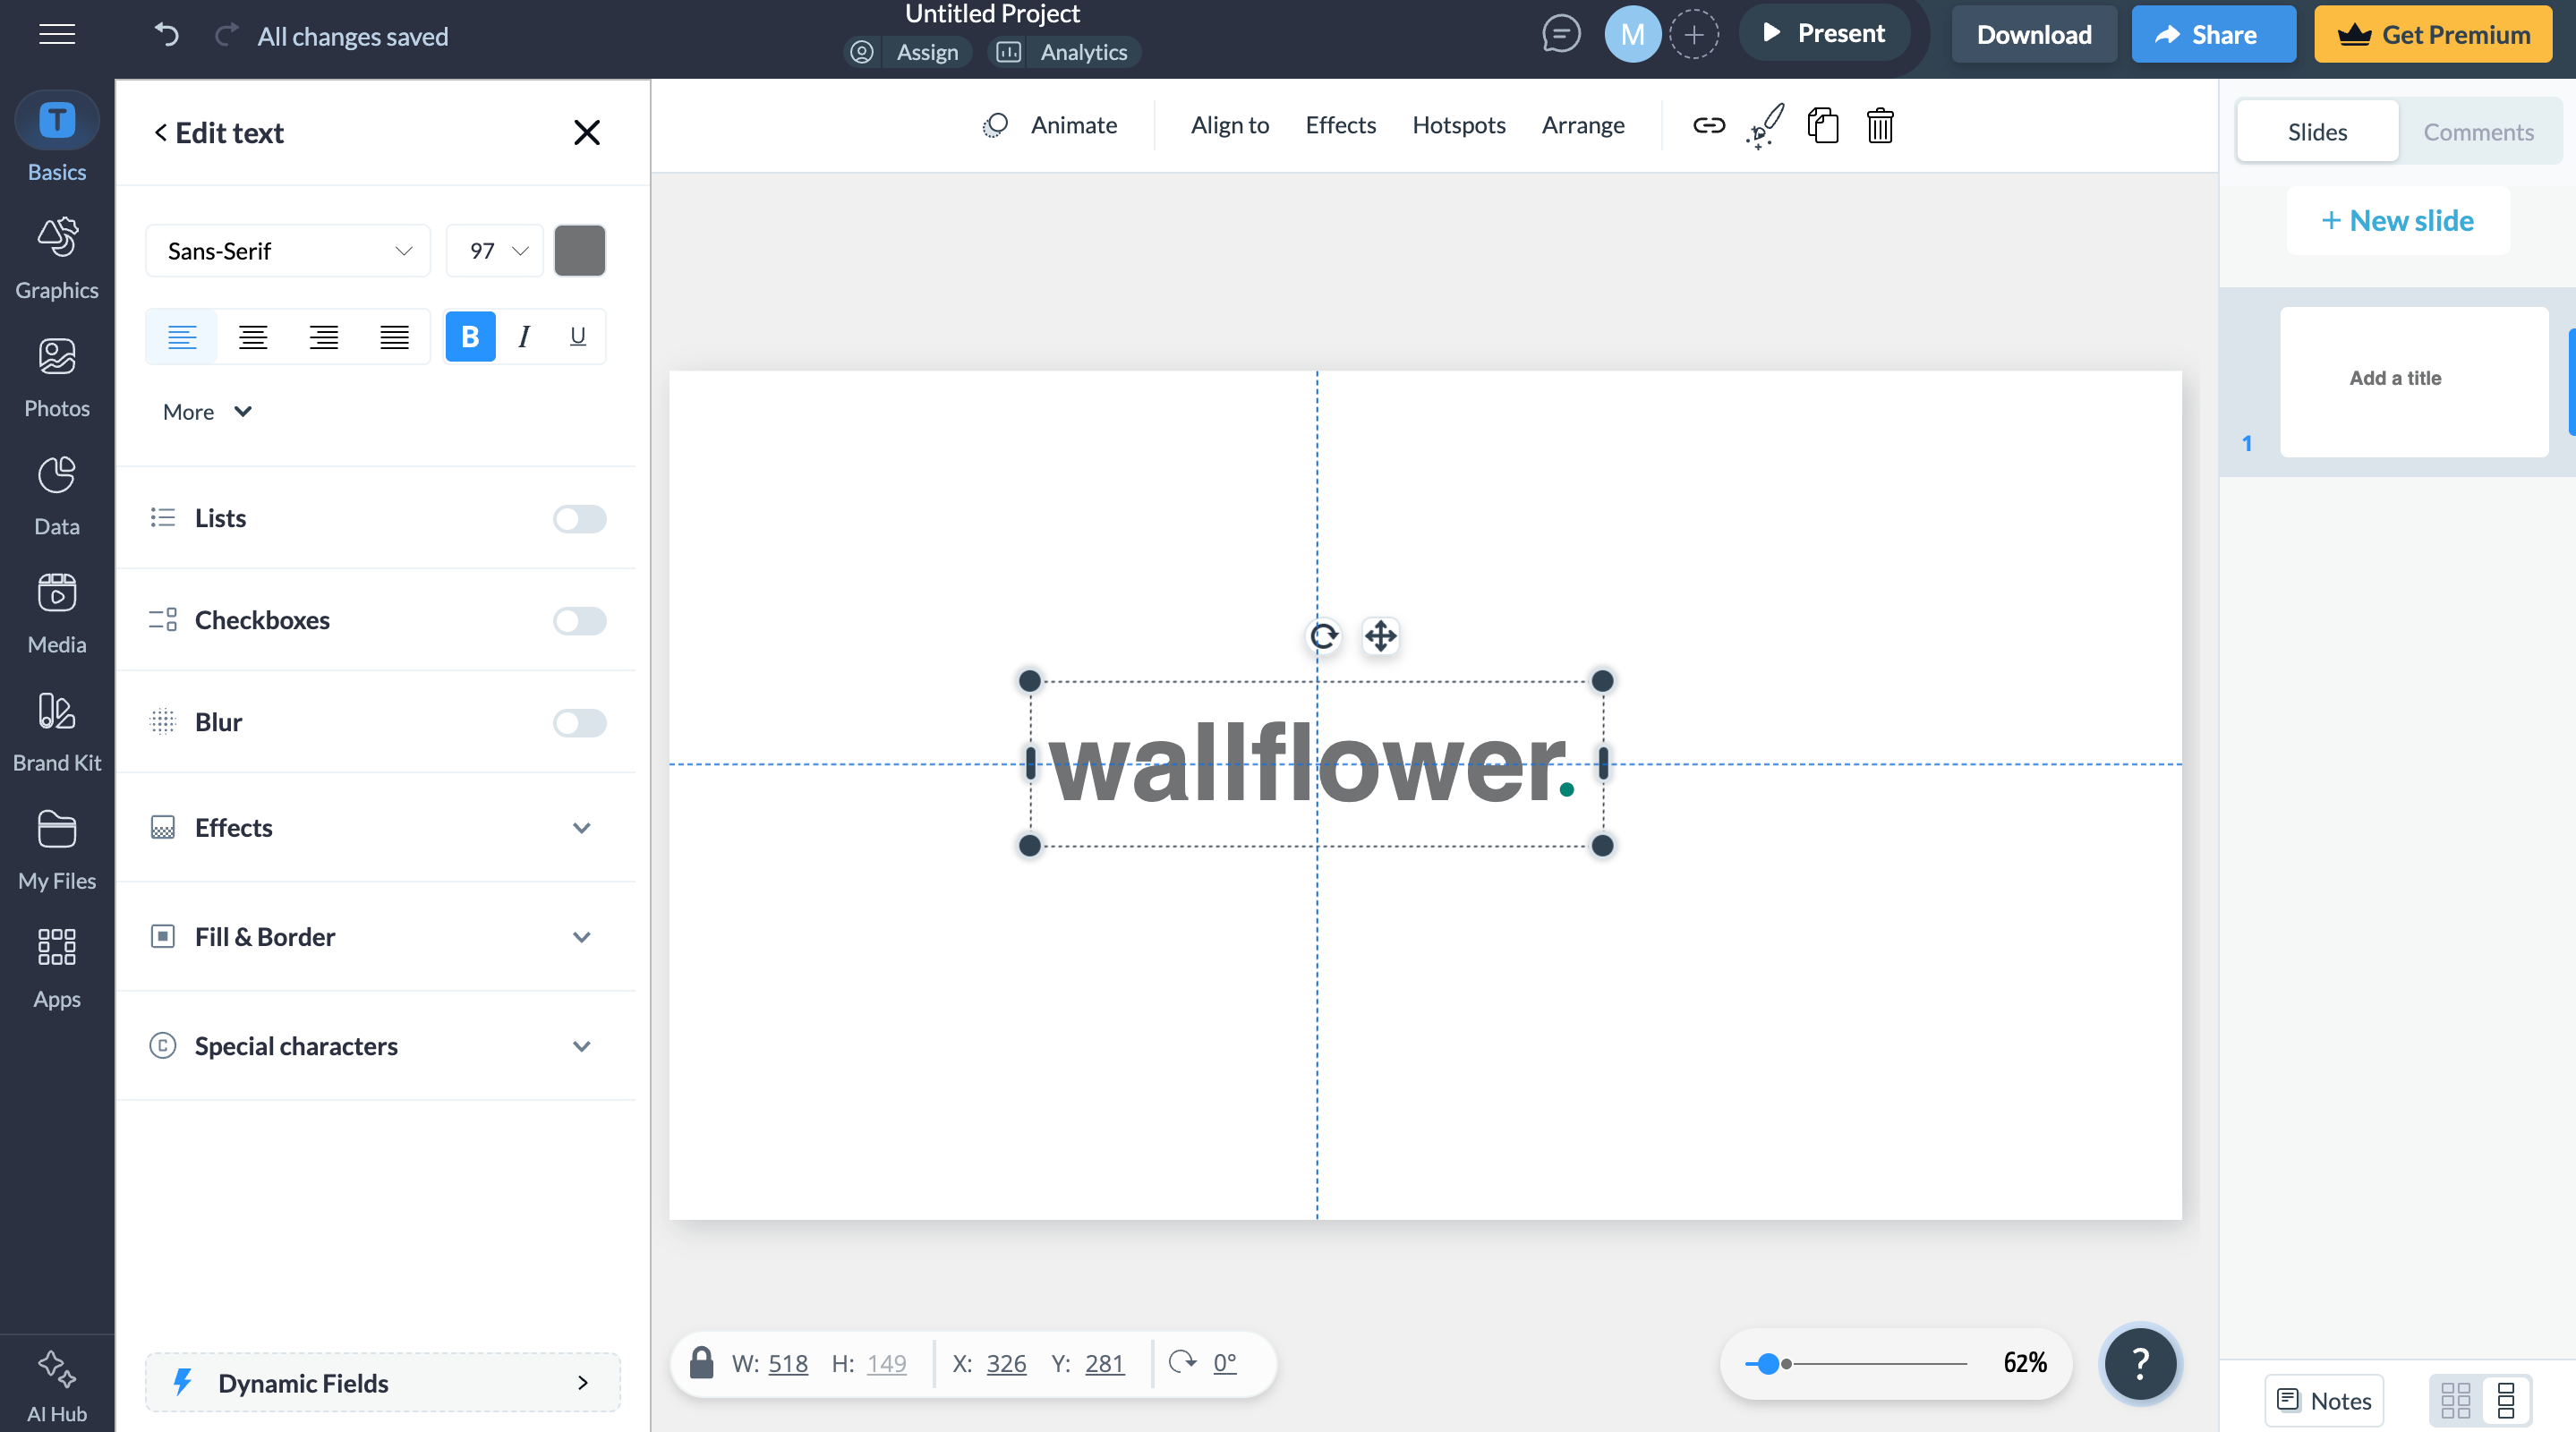Click the copy style paintbrush icon
This screenshot has width=2576, height=1432.
pyautogui.click(x=1765, y=125)
